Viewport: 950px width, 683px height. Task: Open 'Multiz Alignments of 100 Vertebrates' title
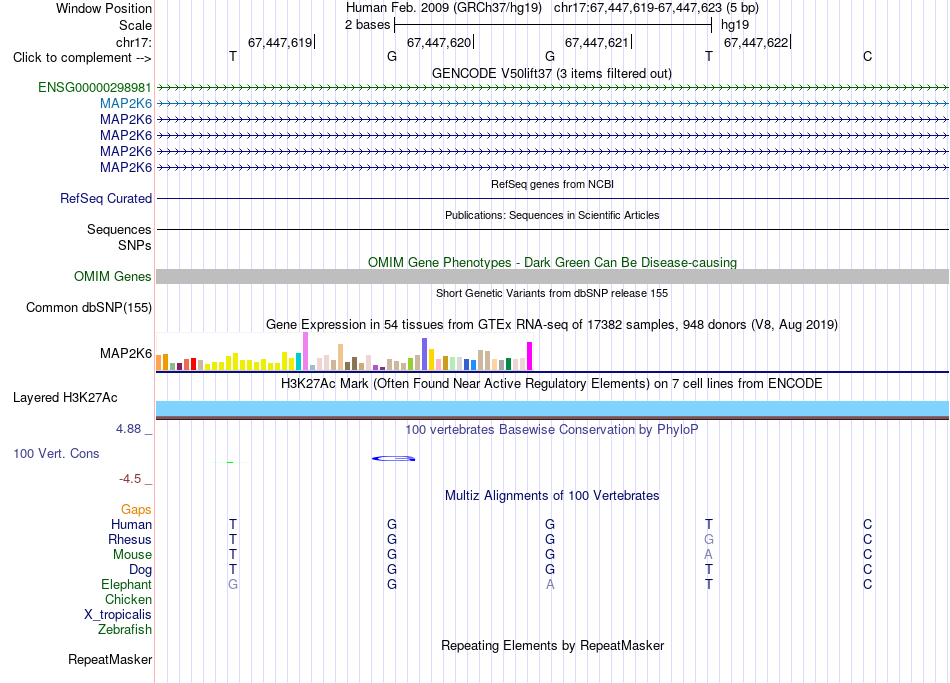click(552, 496)
